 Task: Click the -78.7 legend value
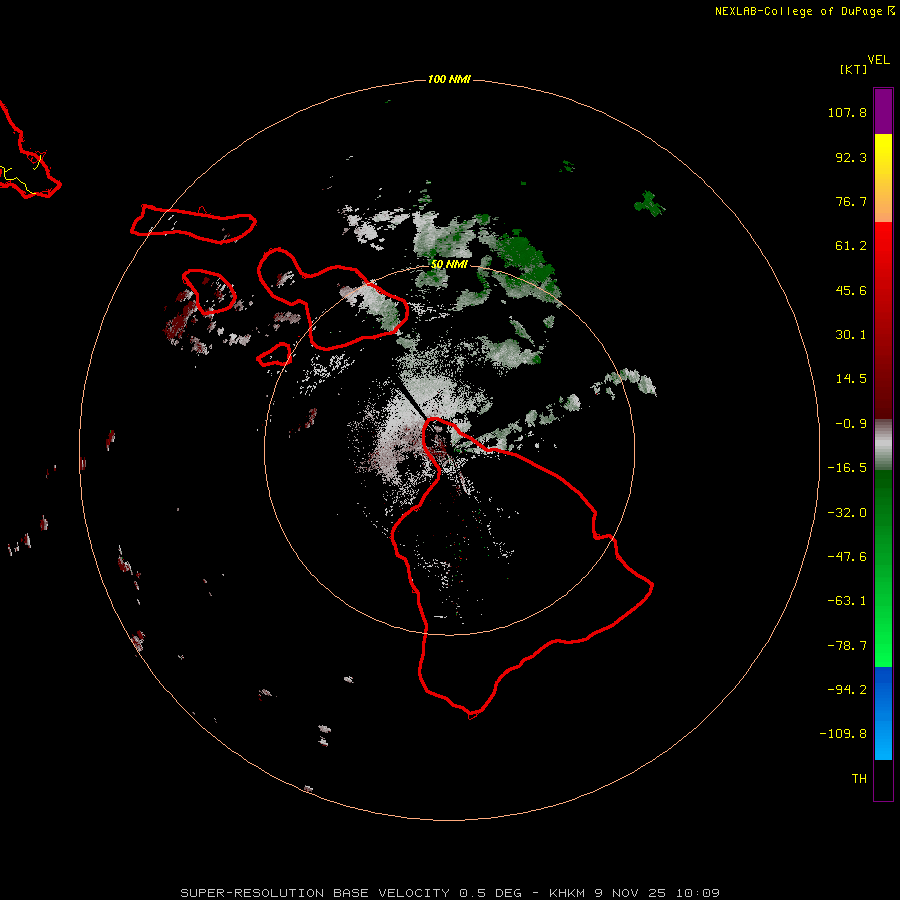(x=847, y=646)
